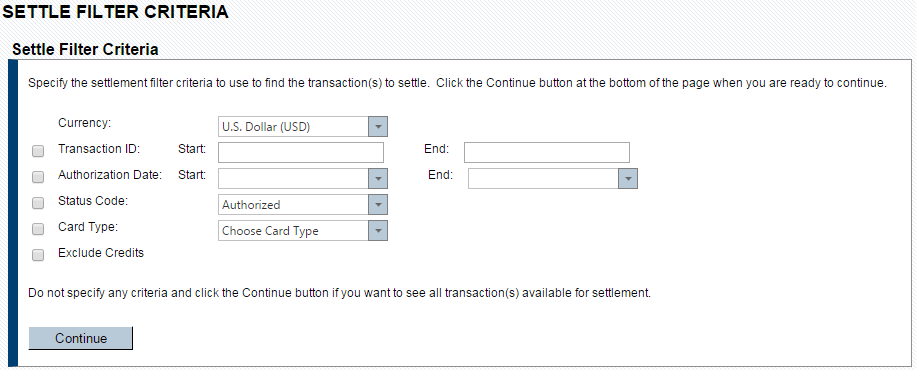The height and width of the screenshot is (370, 916).
Task: Open the Card Type dropdown arrow
Action: [x=378, y=230]
